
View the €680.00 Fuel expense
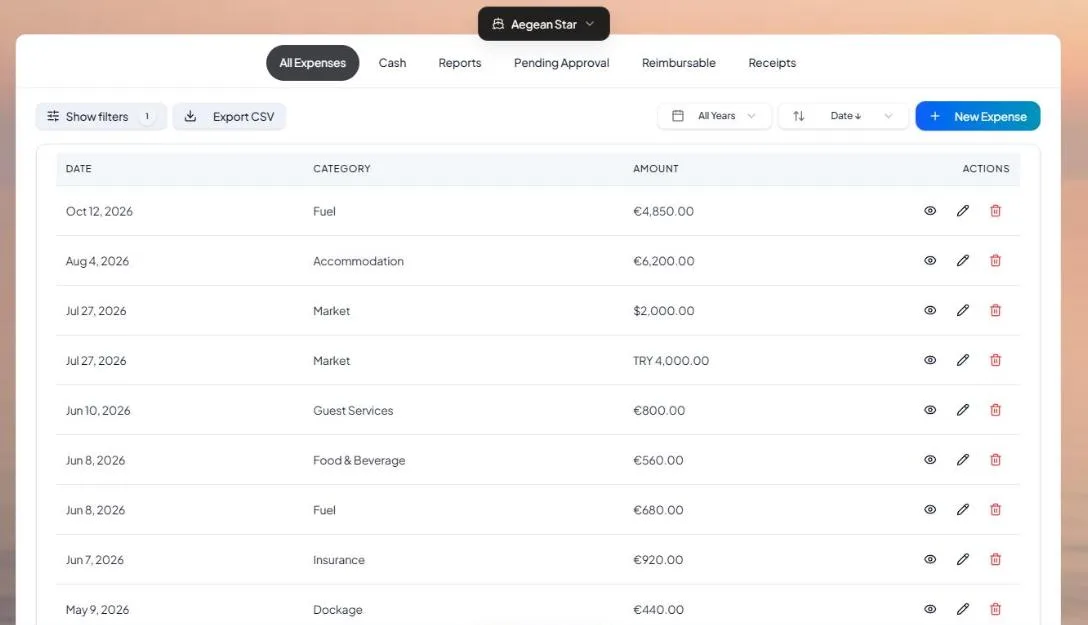pos(930,510)
